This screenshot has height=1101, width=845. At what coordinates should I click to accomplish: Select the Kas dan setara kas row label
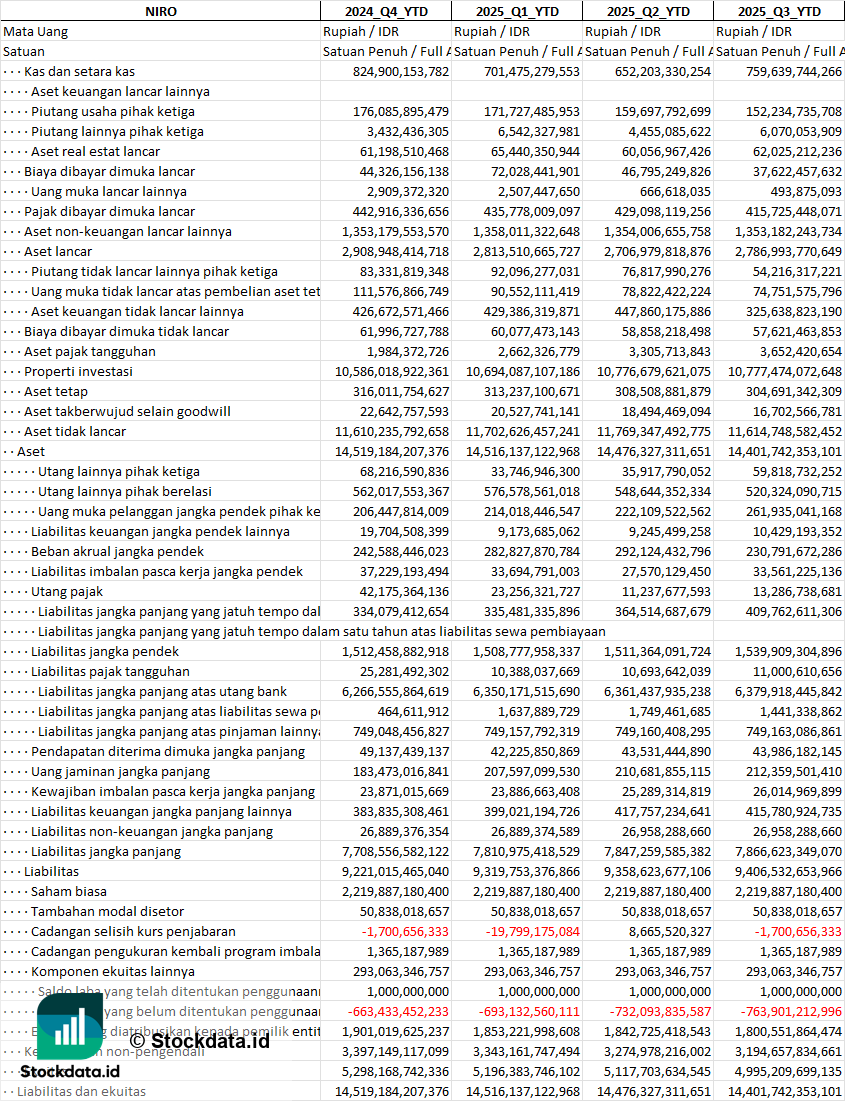pos(79,72)
